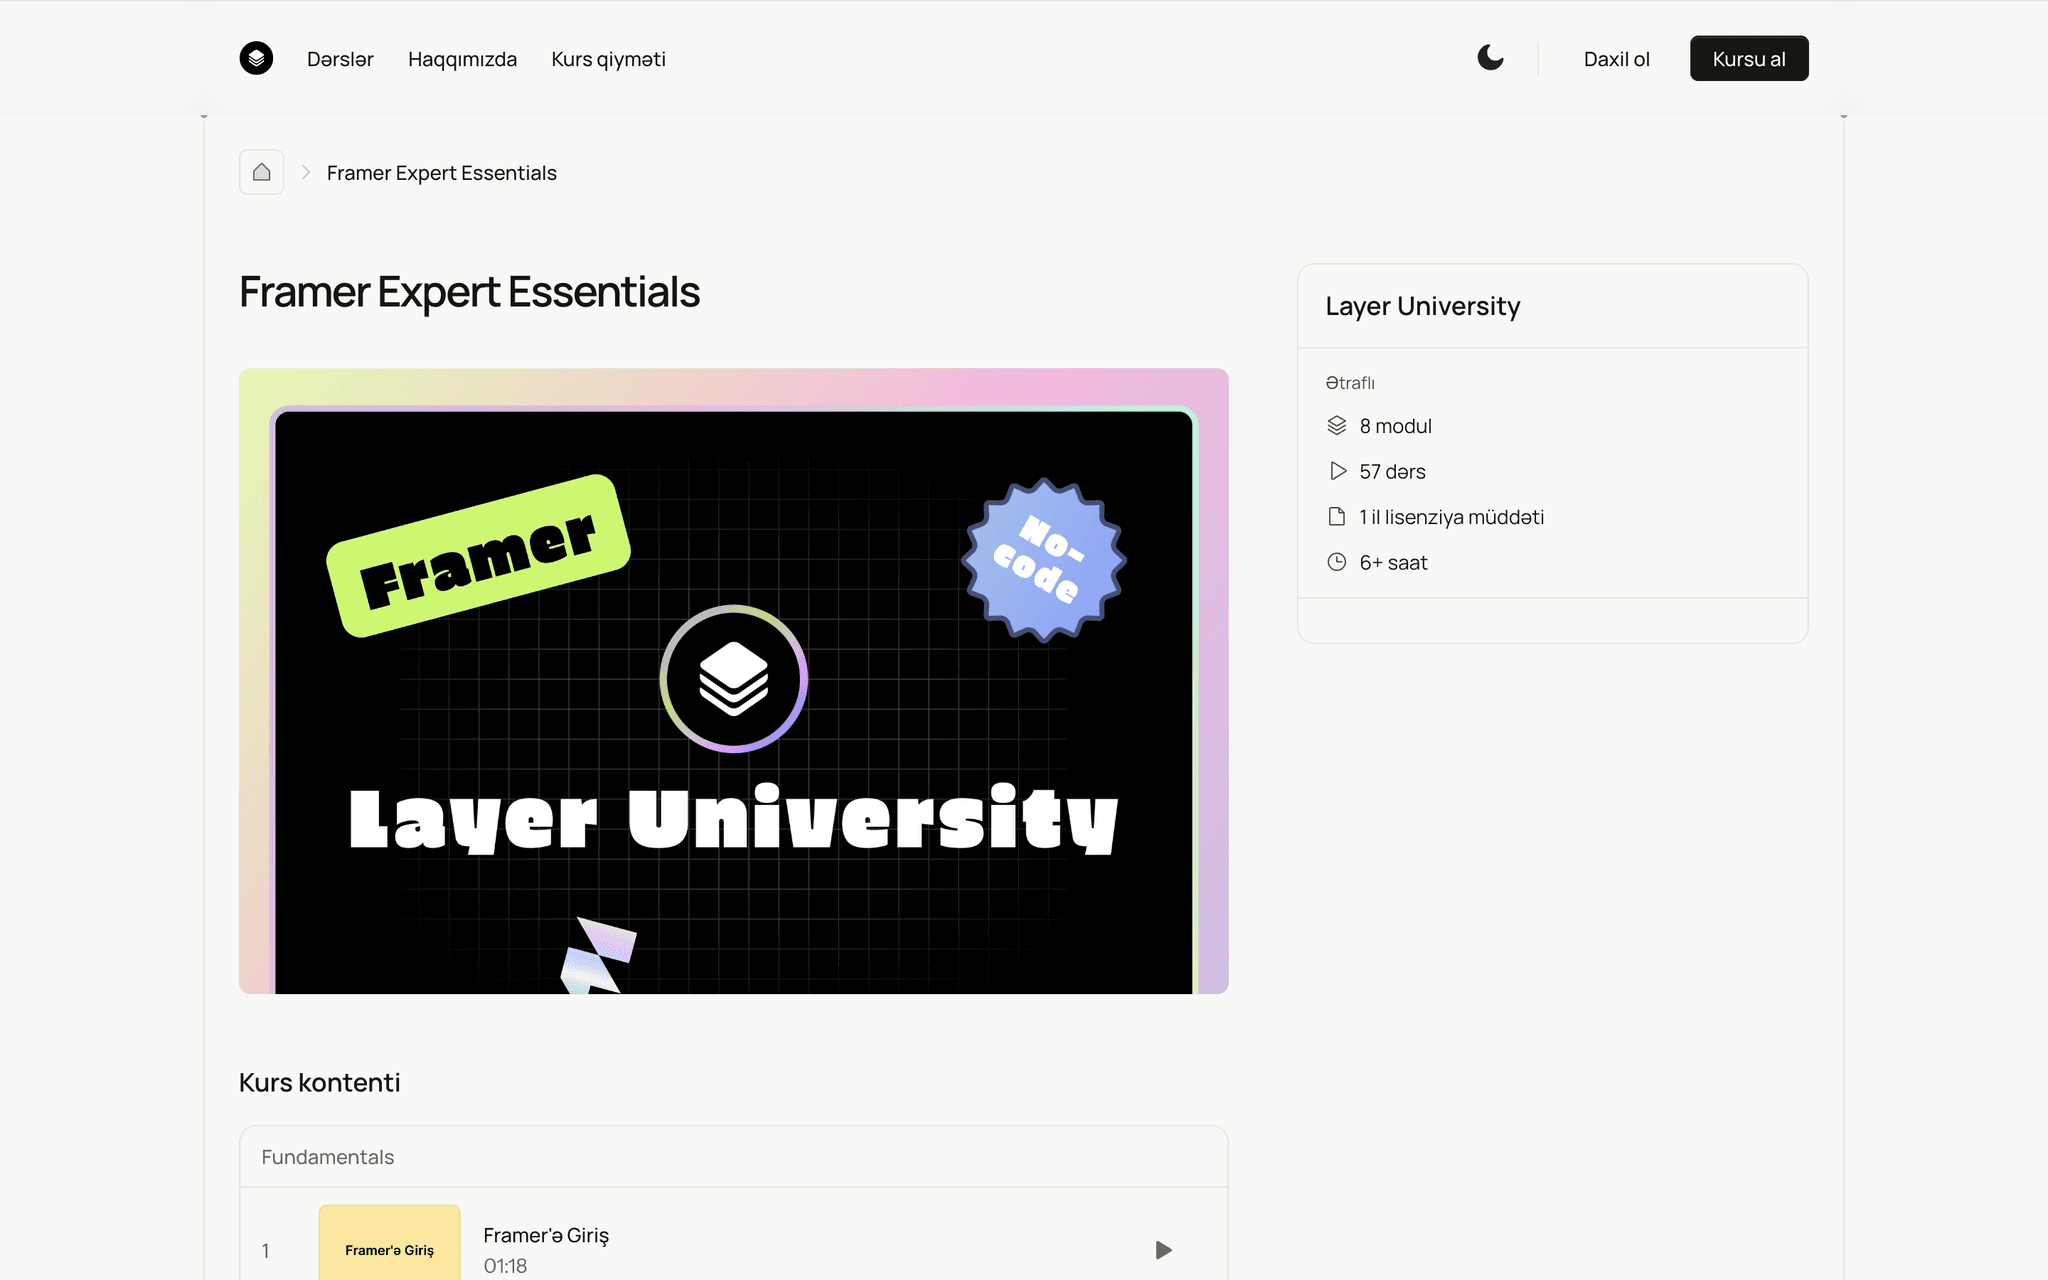
Task: Open the Framer'ə Giriş lesson thumbnail
Action: point(389,1242)
